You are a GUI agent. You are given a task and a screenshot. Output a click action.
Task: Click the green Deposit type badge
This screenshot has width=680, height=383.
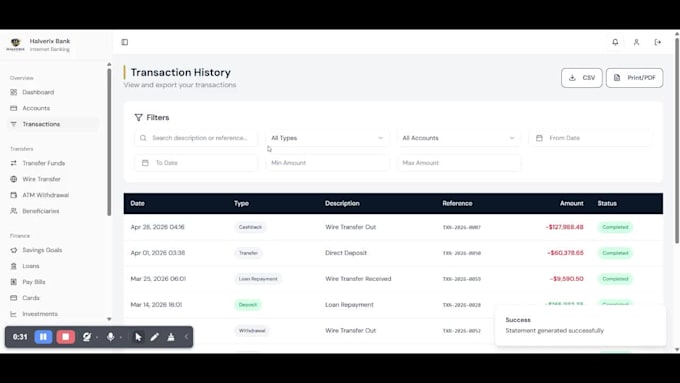248,304
